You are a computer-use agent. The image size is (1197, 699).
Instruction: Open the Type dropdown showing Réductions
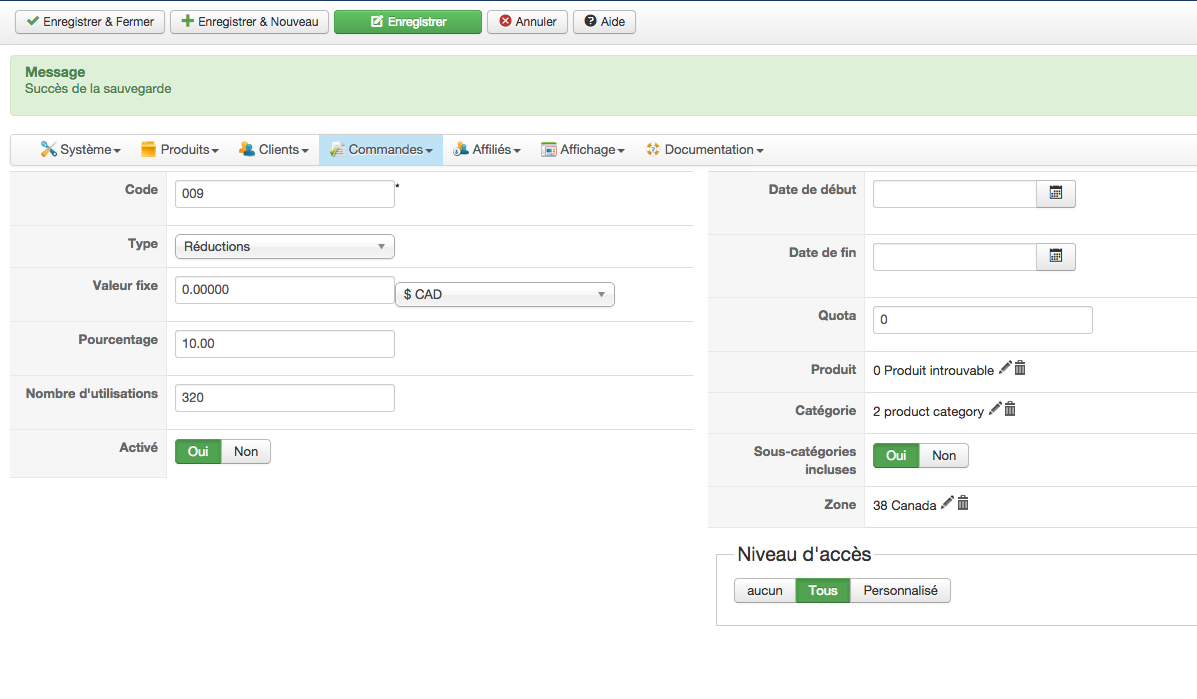(285, 246)
